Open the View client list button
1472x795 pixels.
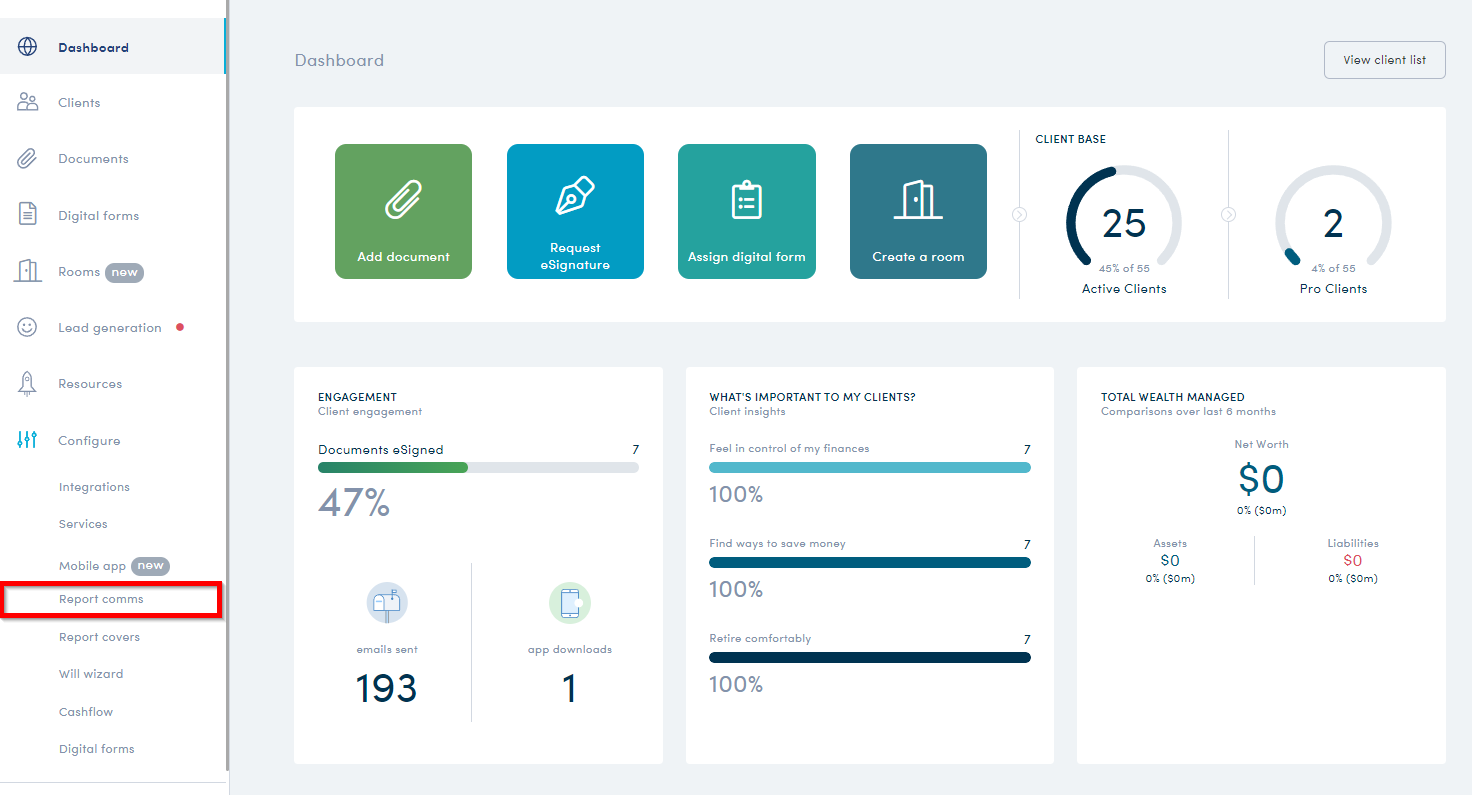pos(1384,60)
